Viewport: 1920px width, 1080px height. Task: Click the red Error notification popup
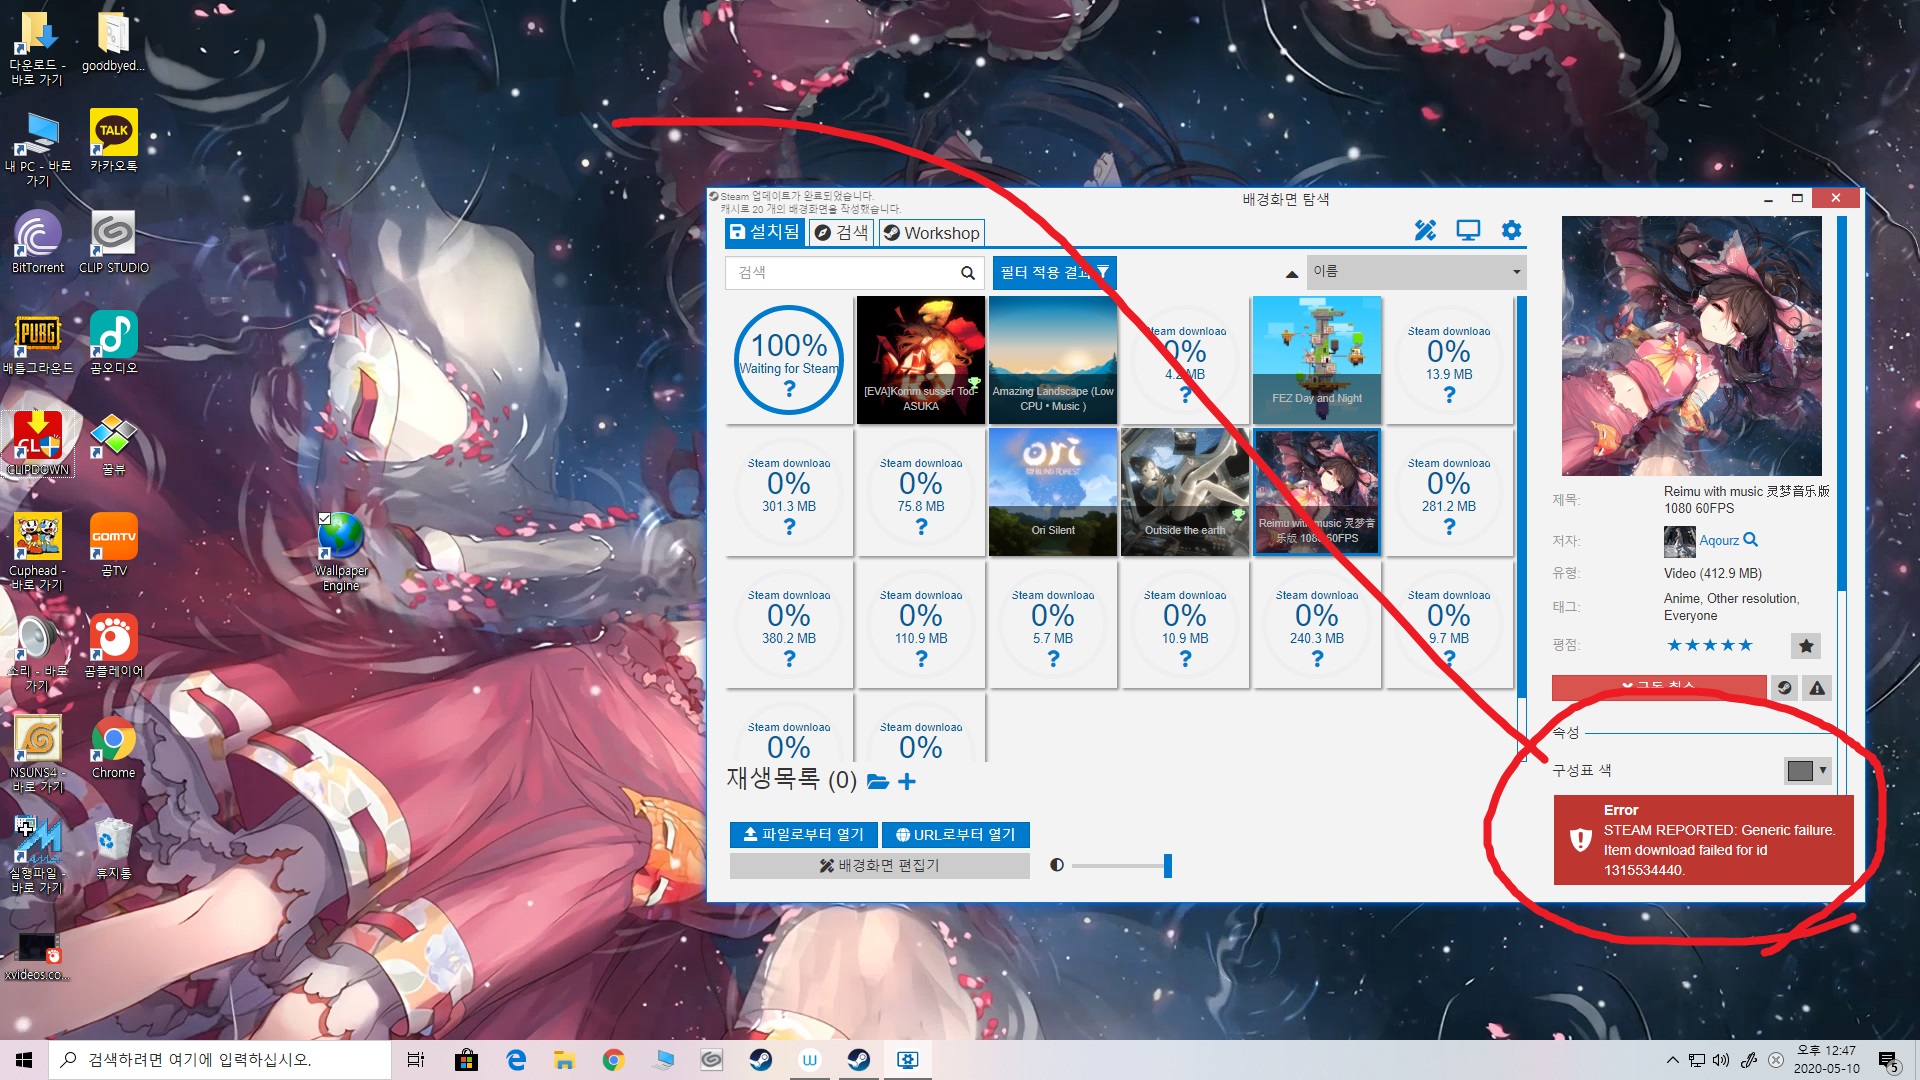point(1703,840)
